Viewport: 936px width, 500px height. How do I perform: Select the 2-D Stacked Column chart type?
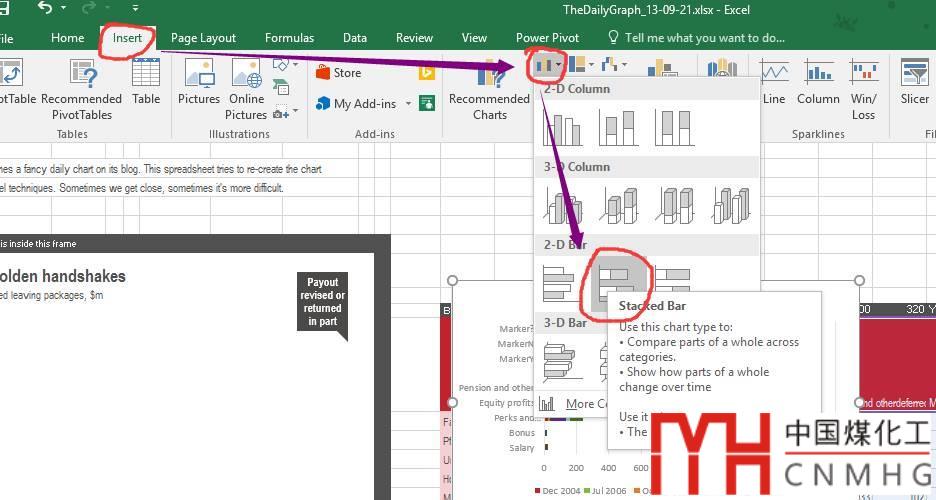coord(618,128)
